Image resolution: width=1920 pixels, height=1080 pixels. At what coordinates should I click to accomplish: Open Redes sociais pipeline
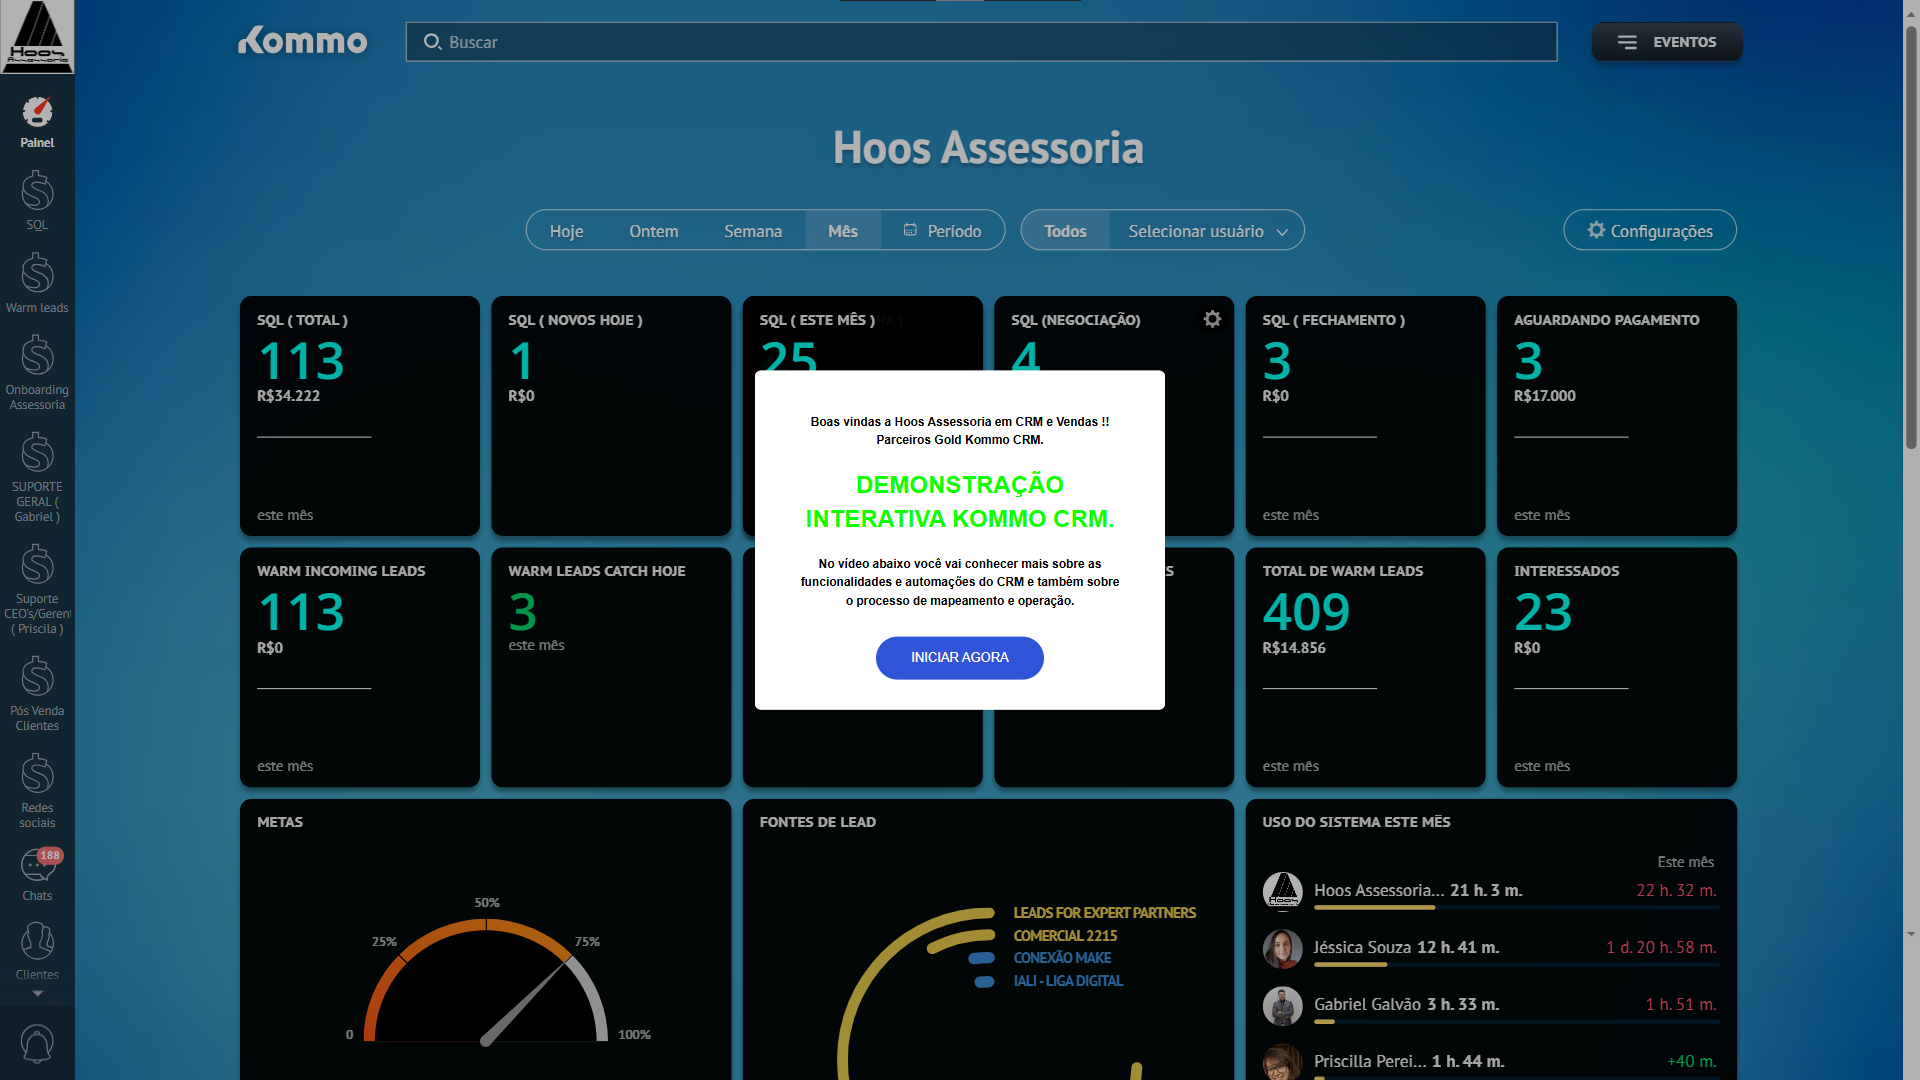pos(37,790)
